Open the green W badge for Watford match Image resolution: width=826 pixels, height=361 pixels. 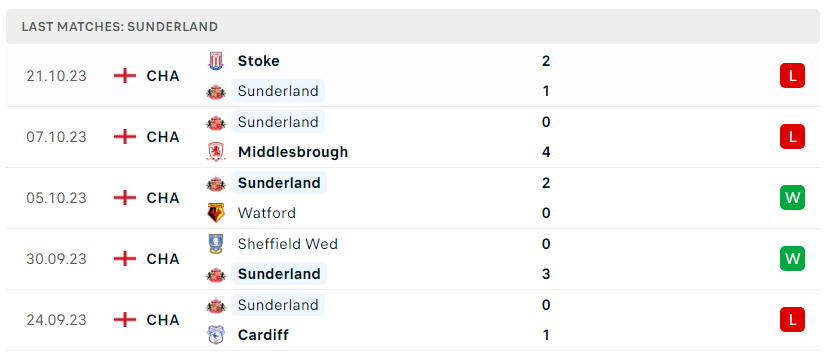tap(792, 198)
